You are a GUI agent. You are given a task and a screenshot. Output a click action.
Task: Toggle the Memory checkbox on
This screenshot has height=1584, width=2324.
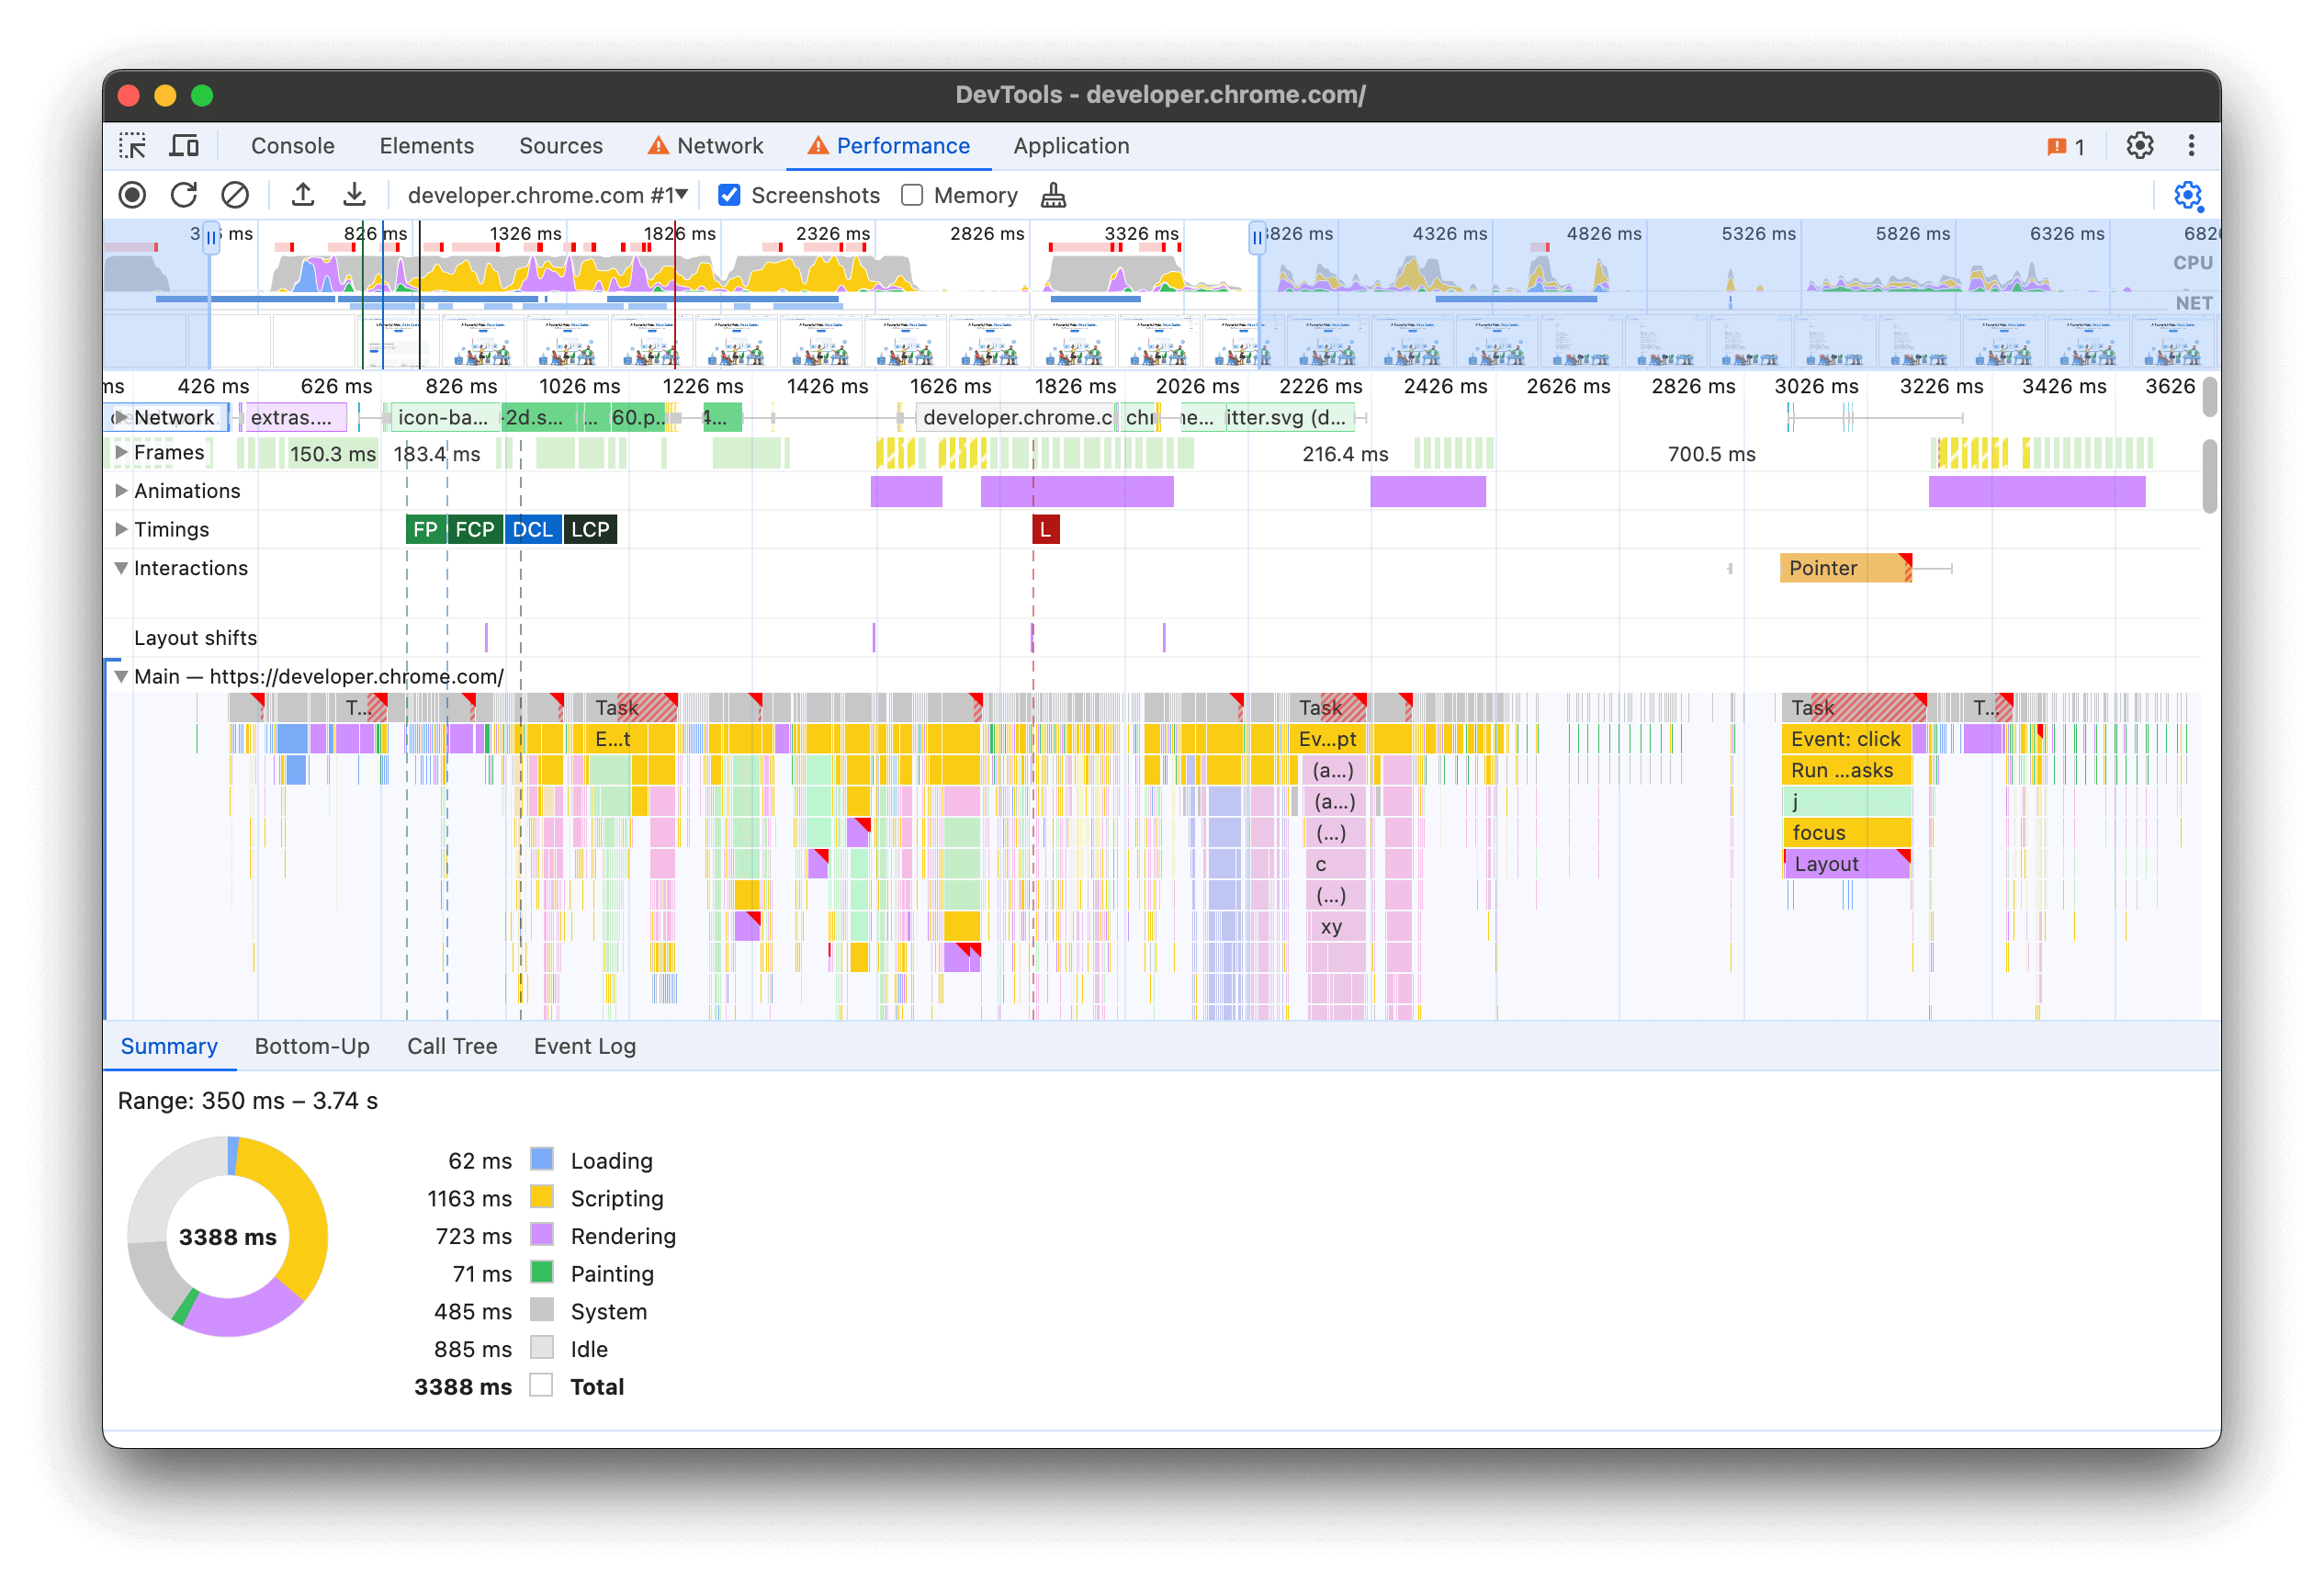(913, 194)
